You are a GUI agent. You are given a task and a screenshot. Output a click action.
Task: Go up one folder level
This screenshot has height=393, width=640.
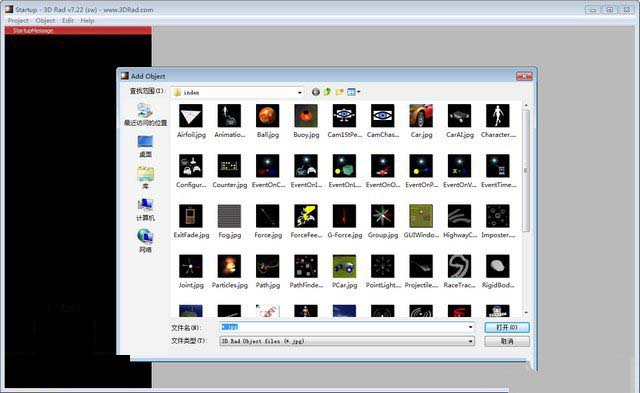point(327,92)
